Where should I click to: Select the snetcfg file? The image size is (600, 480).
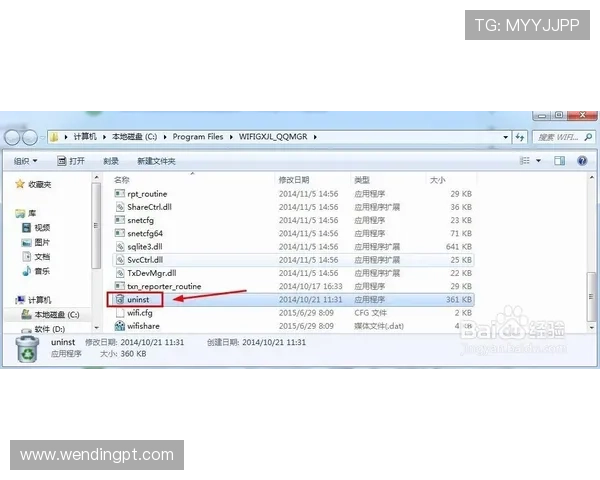[x=293, y=220]
